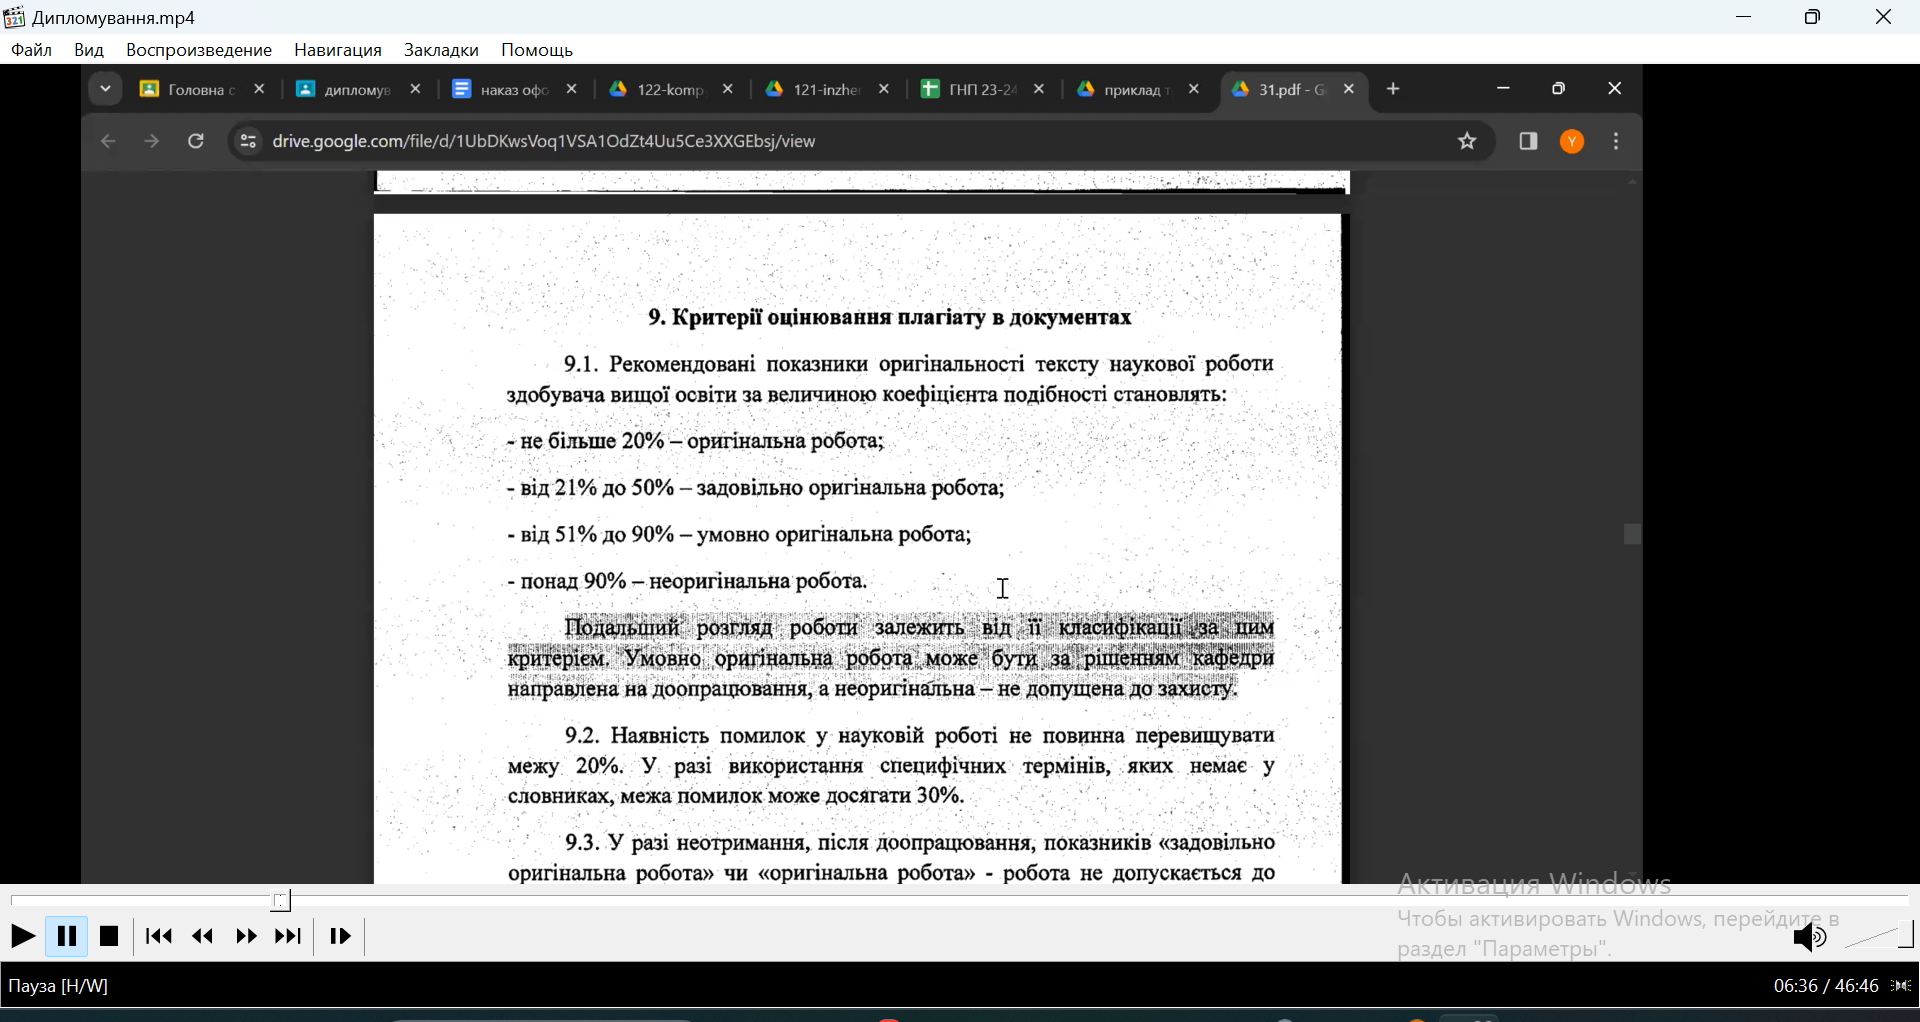This screenshot has width=1920, height=1022.
Task: Click the frame step button
Action: tap(341, 937)
